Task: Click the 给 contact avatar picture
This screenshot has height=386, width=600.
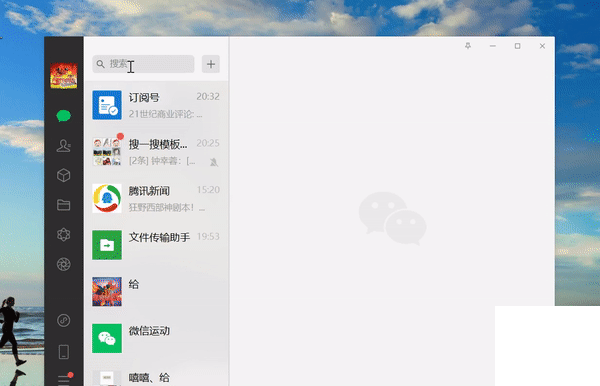Action: [x=107, y=292]
